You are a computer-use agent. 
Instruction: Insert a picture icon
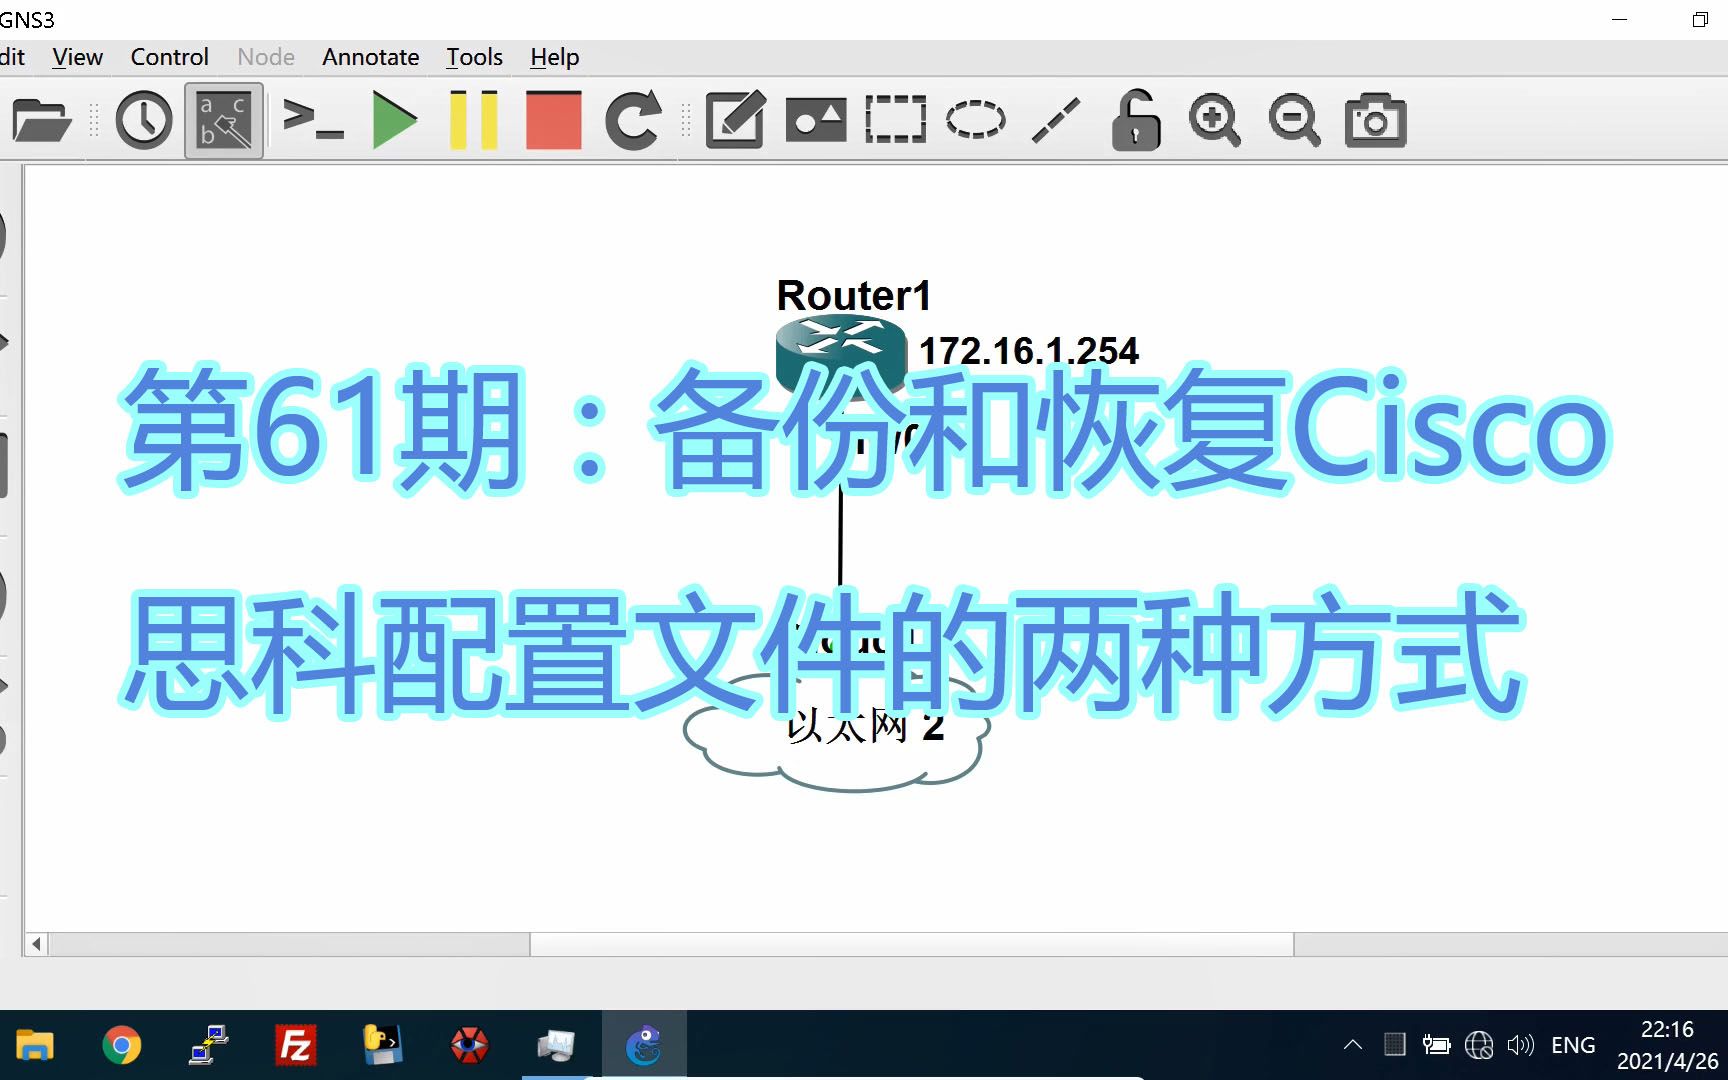tap(816, 120)
